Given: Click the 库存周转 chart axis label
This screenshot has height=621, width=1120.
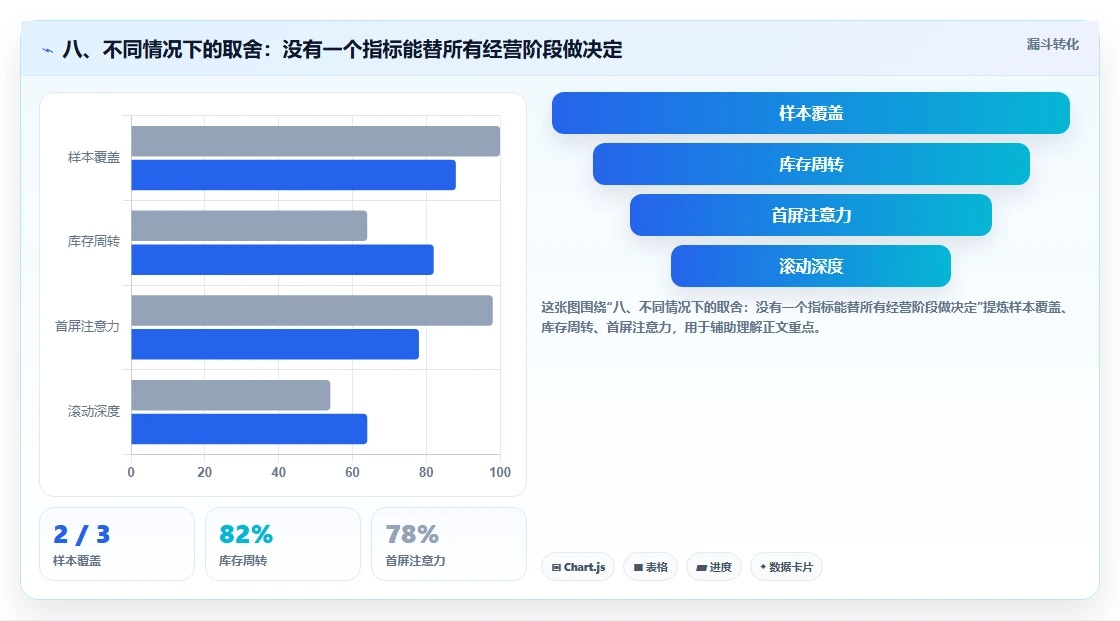Looking at the screenshot, I should pos(94,242).
